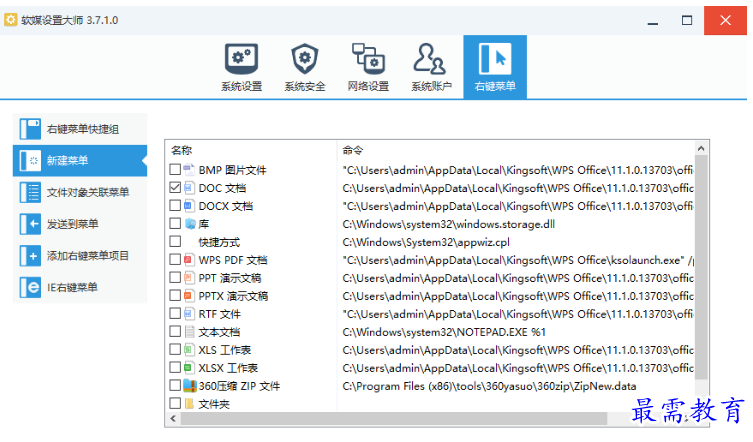Check the RTF 文件 checkbox
The height and width of the screenshot is (442, 753).
pos(175,314)
